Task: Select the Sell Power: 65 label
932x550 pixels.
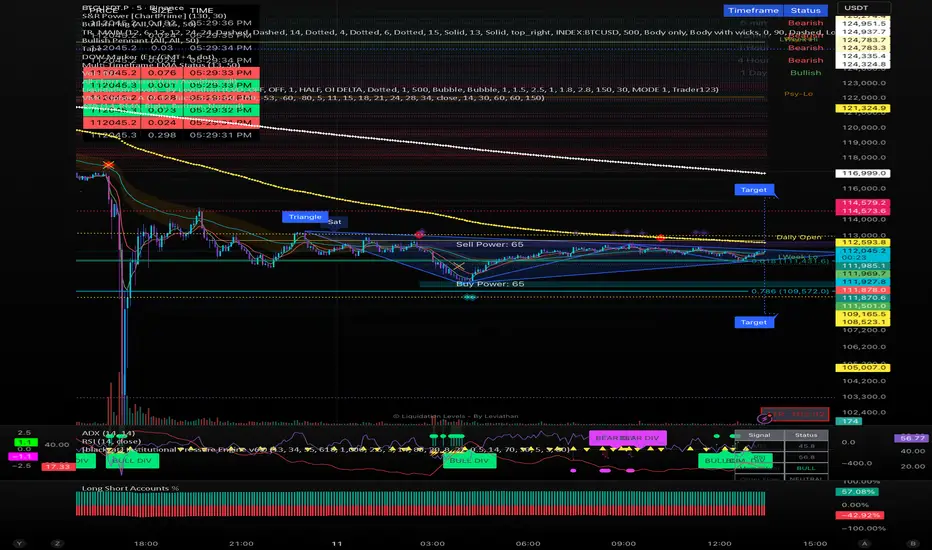Action: [490, 244]
